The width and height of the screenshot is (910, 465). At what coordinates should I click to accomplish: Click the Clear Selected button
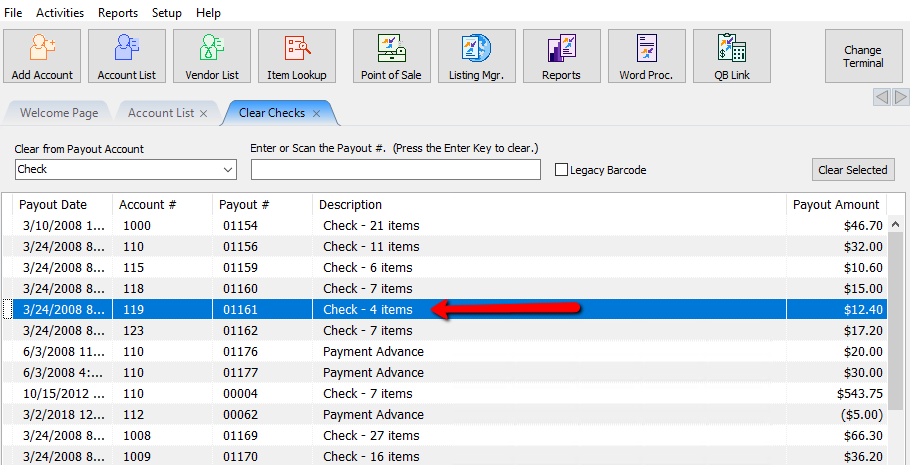pyautogui.click(x=853, y=170)
